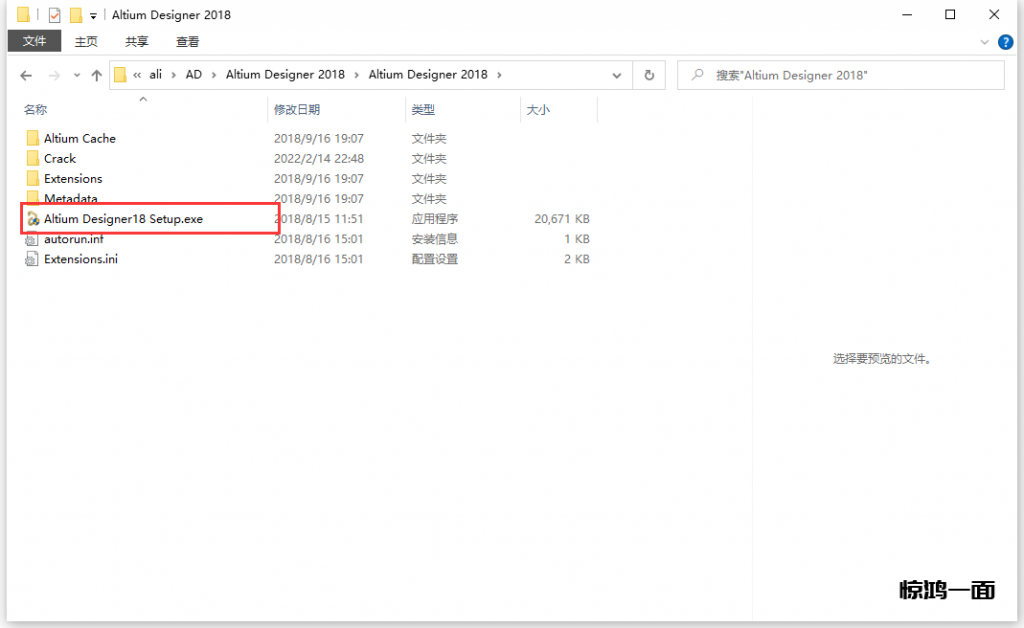Open the help question mark icon

(1004, 42)
